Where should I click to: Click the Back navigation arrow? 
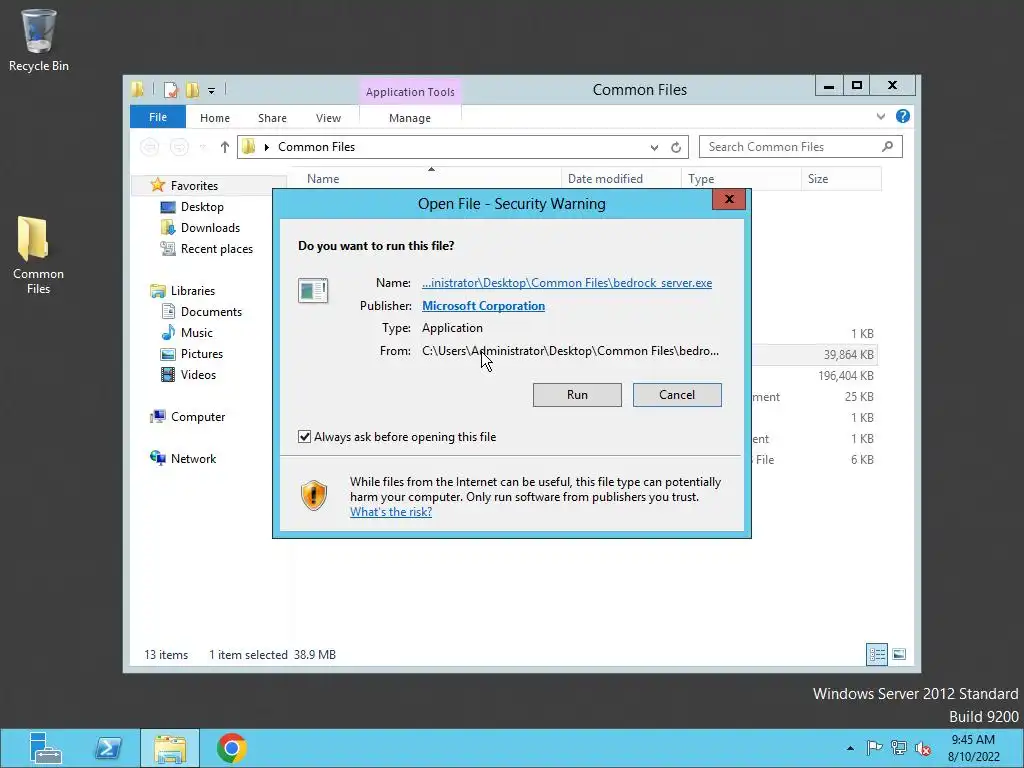pyautogui.click(x=150, y=147)
